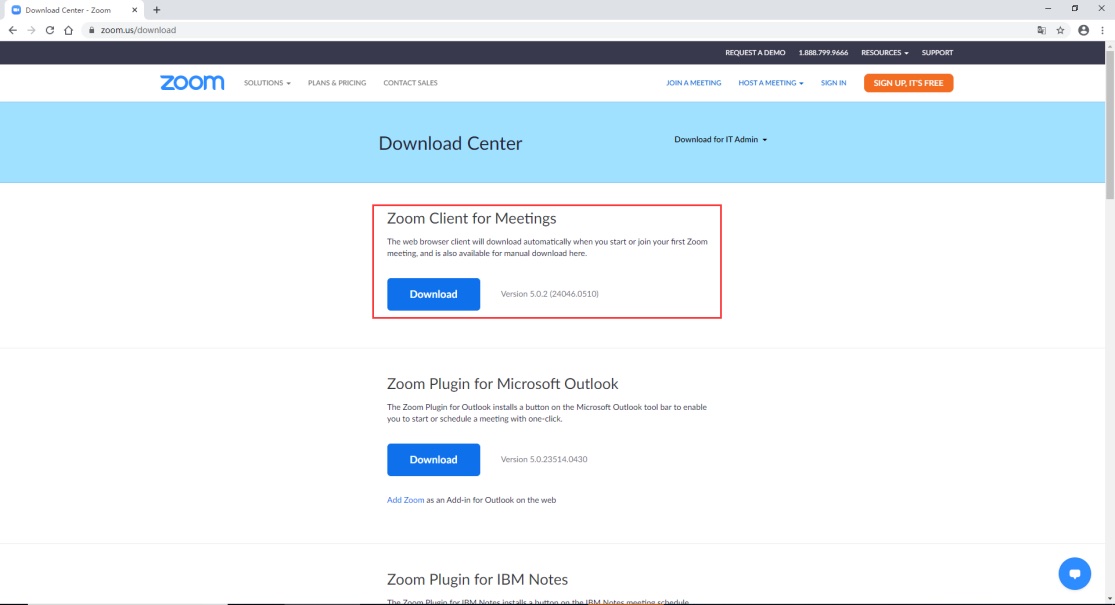Viewport: 1115px width, 605px height.
Task: Click the translate page icon
Action: tap(1041, 30)
